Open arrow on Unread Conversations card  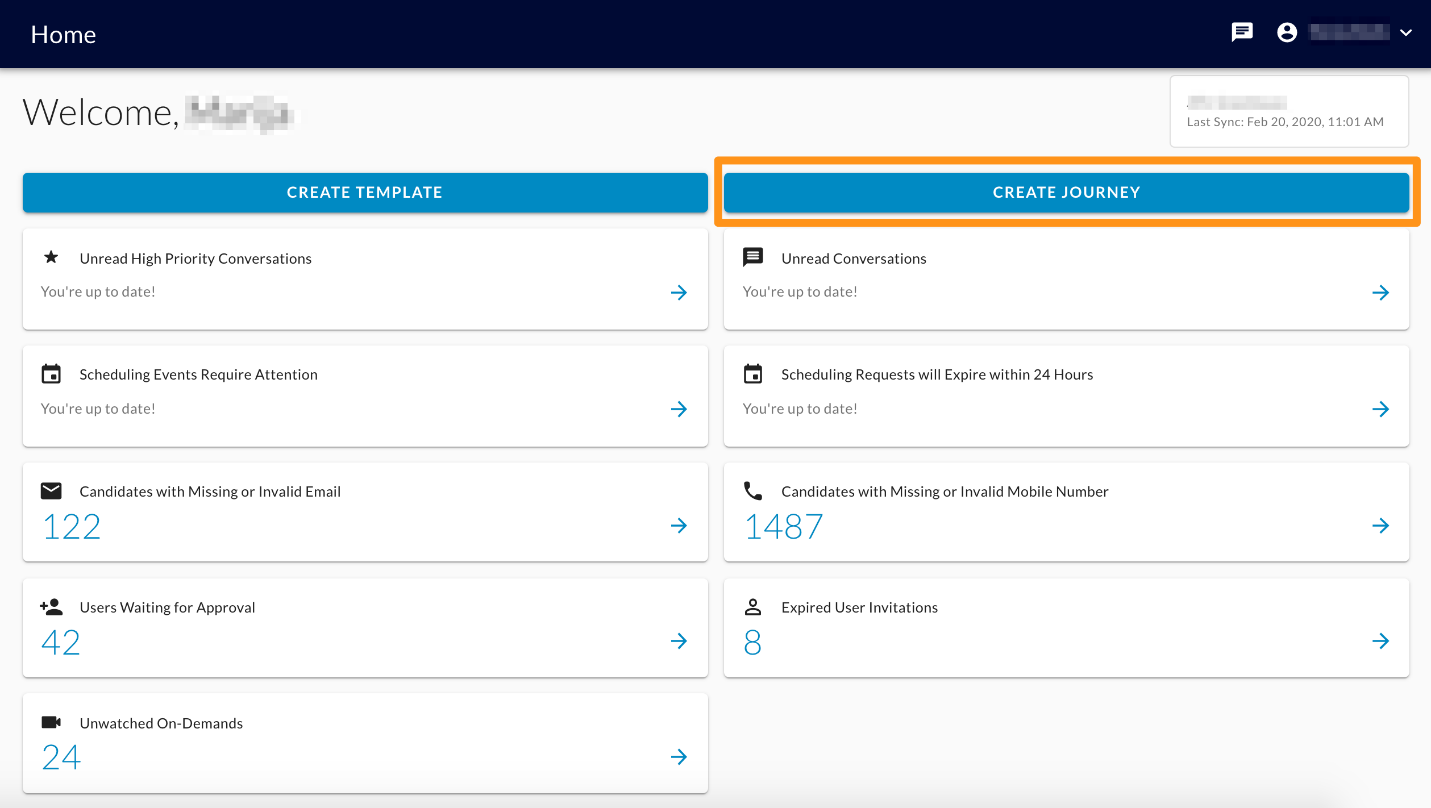coord(1381,292)
